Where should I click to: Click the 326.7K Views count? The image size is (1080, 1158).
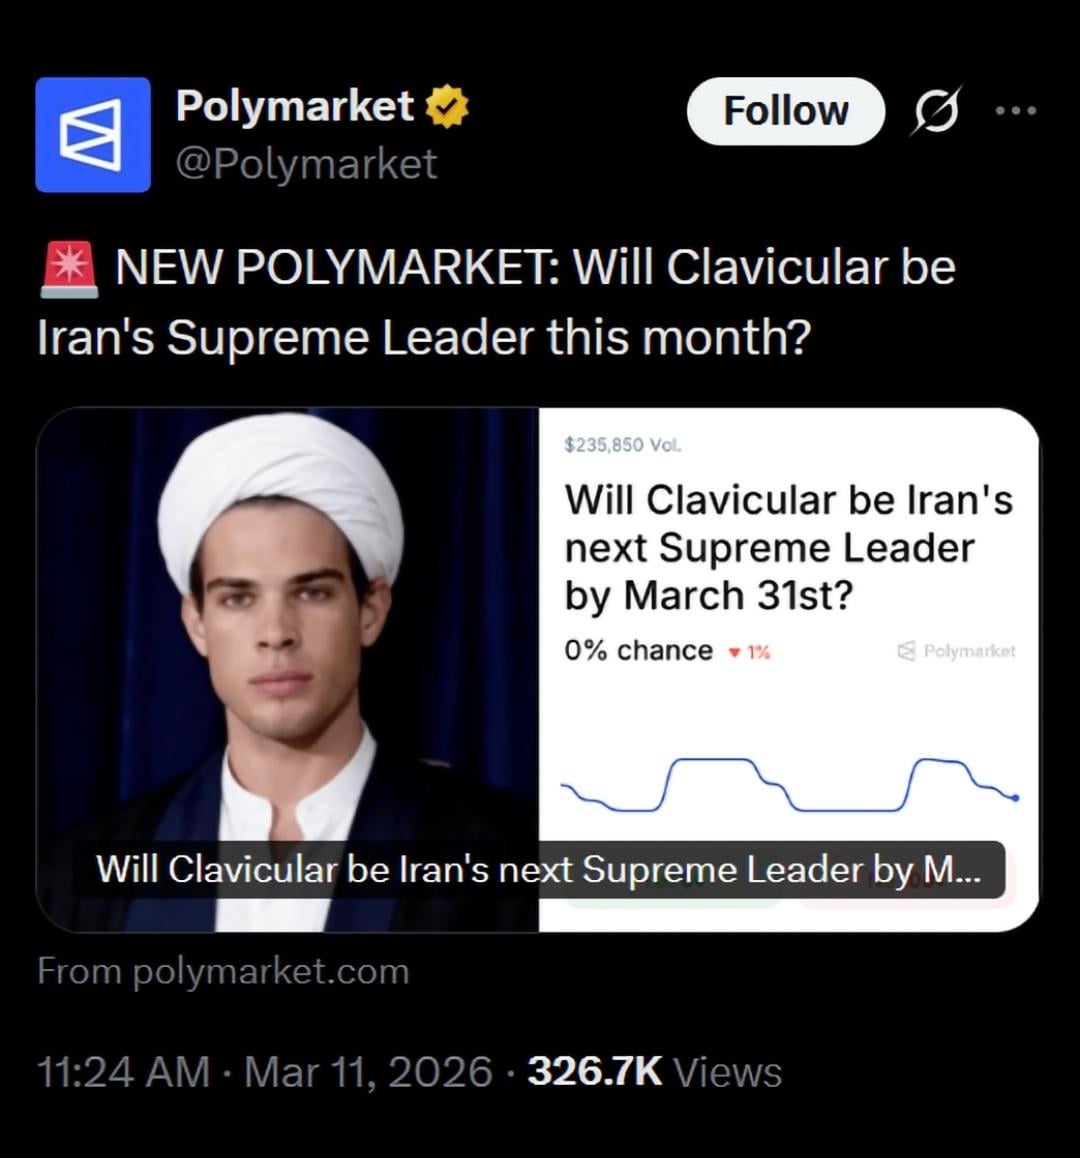click(x=654, y=1072)
